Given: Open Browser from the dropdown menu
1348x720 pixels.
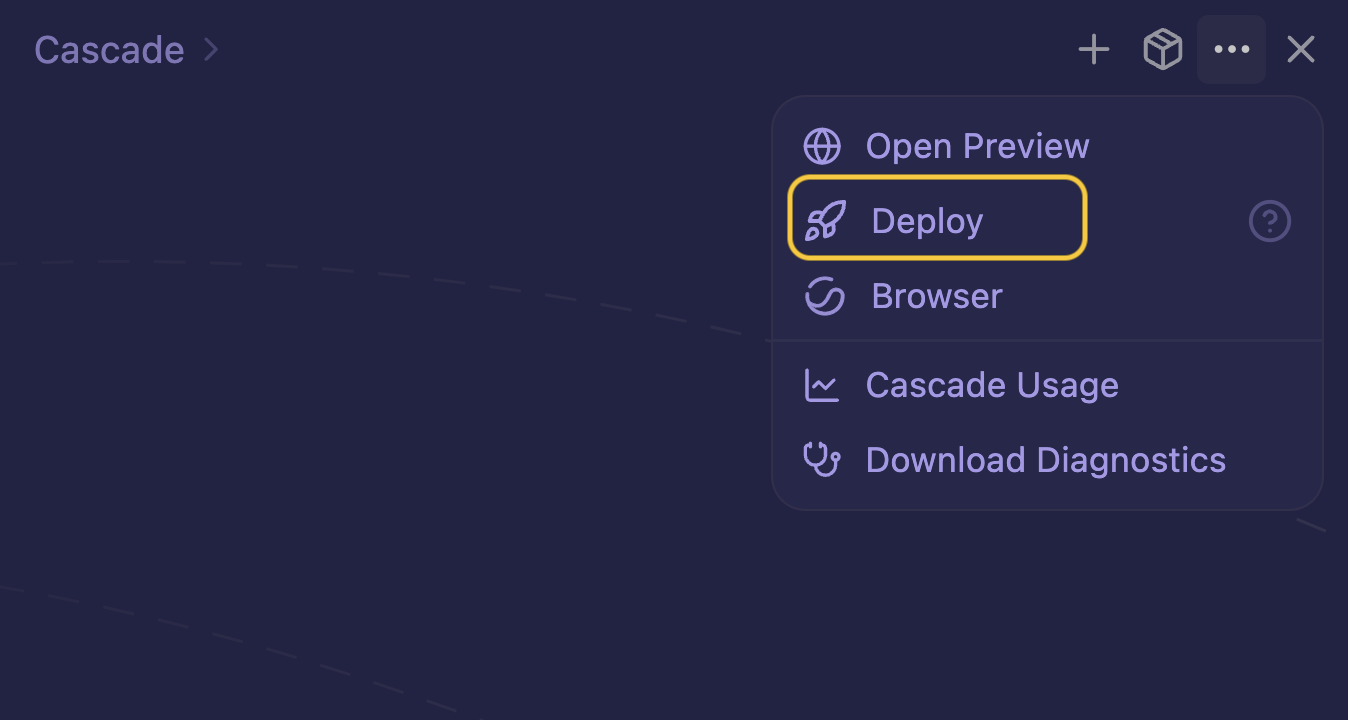Looking at the screenshot, I should tap(936, 296).
